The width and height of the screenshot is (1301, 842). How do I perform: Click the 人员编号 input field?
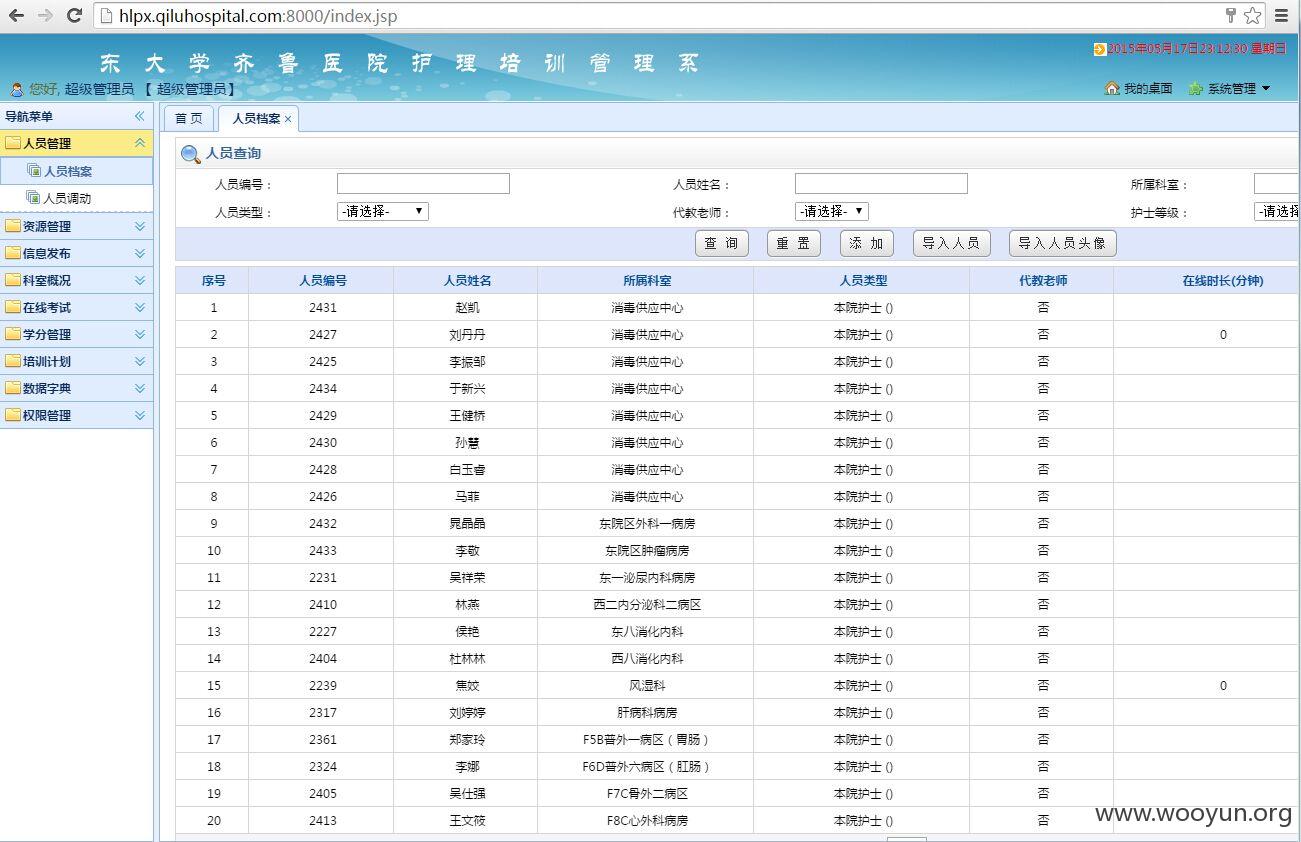click(423, 183)
